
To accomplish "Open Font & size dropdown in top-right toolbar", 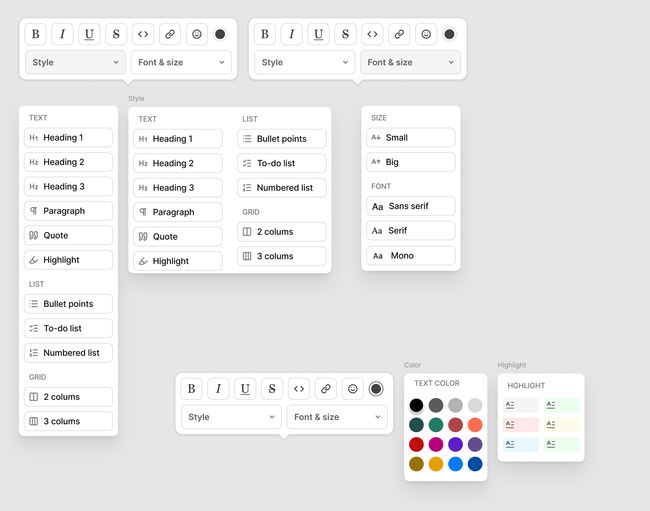I will (411, 62).
